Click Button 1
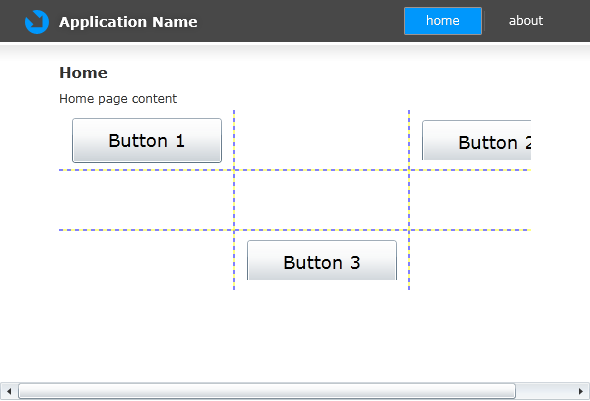This screenshot has width=590, height=401. (147, 140)
